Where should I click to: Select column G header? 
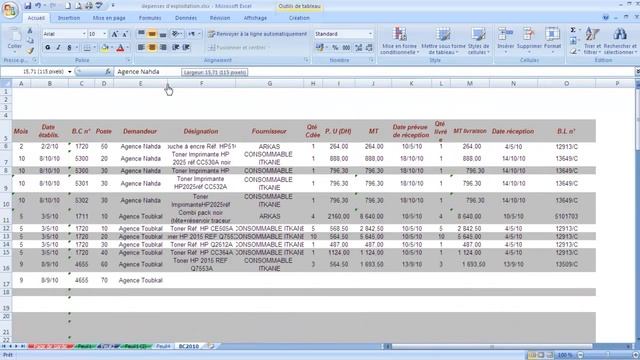(270, 83)
